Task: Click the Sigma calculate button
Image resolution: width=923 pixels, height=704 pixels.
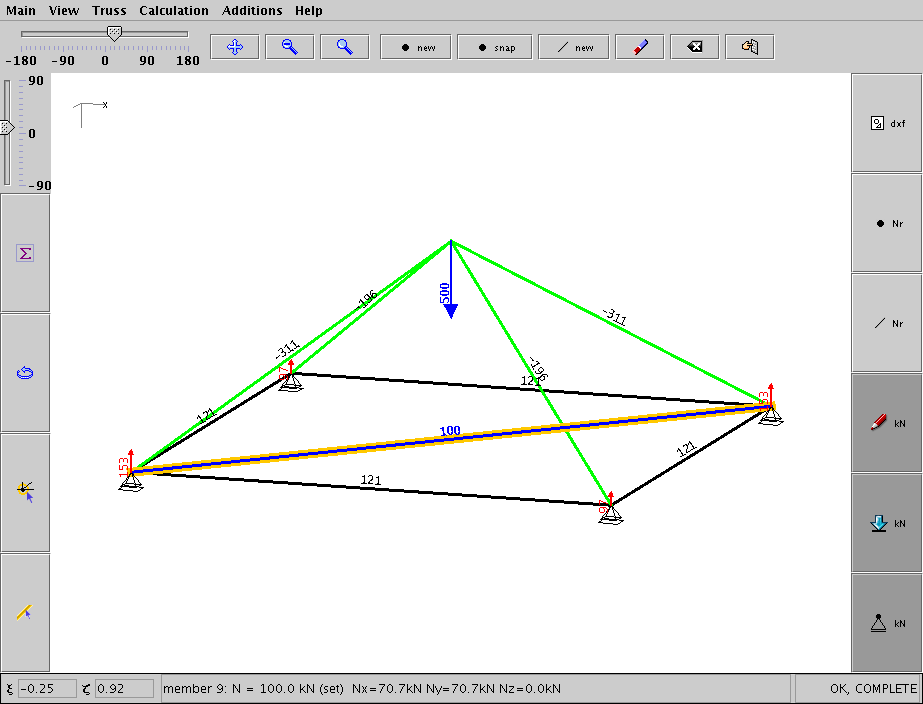Action: click(x=25, y=253)
